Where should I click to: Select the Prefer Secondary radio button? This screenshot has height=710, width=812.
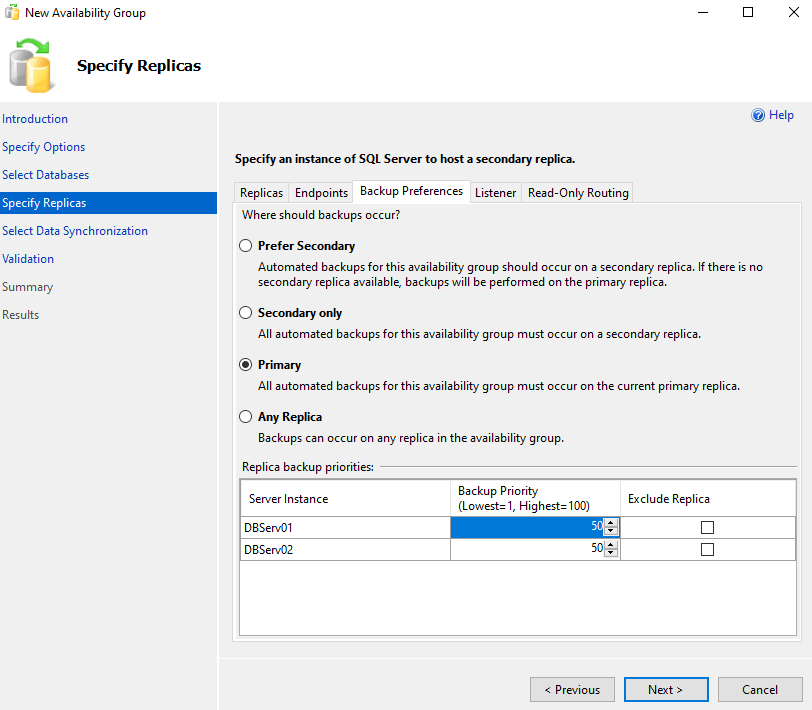point(246,246)
